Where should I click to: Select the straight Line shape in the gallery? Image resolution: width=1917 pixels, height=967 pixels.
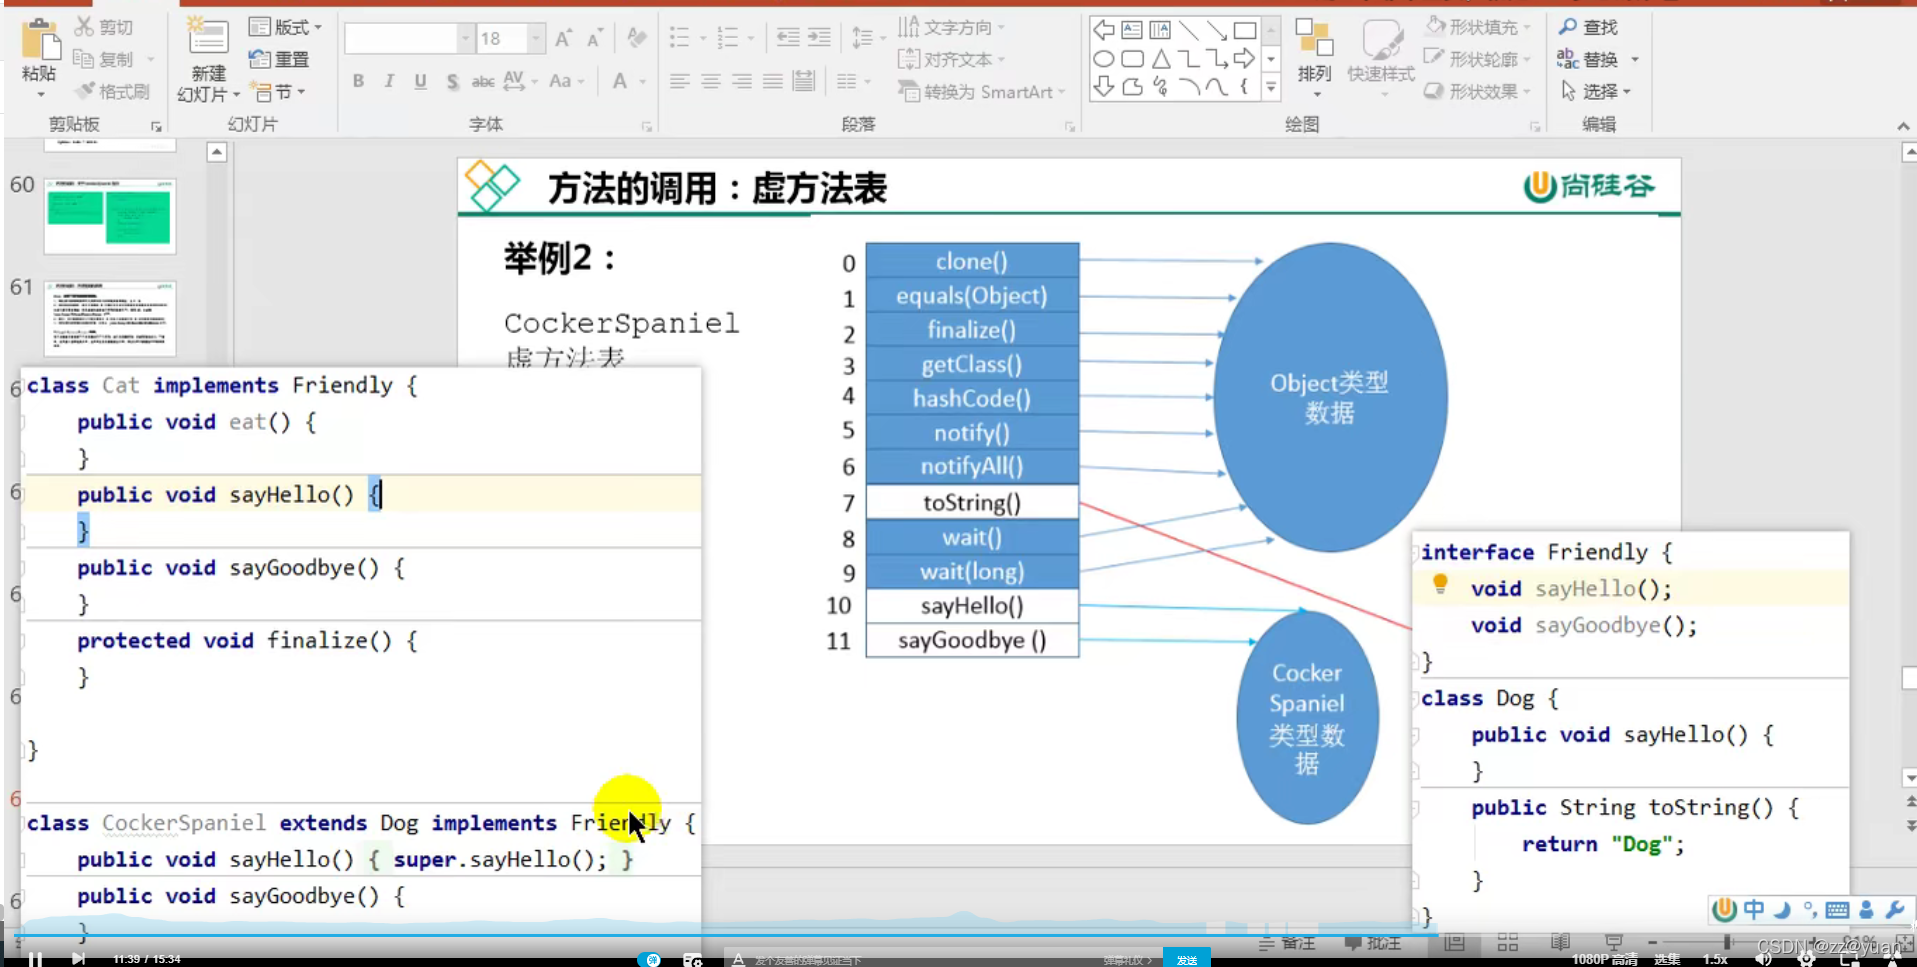1188,30
